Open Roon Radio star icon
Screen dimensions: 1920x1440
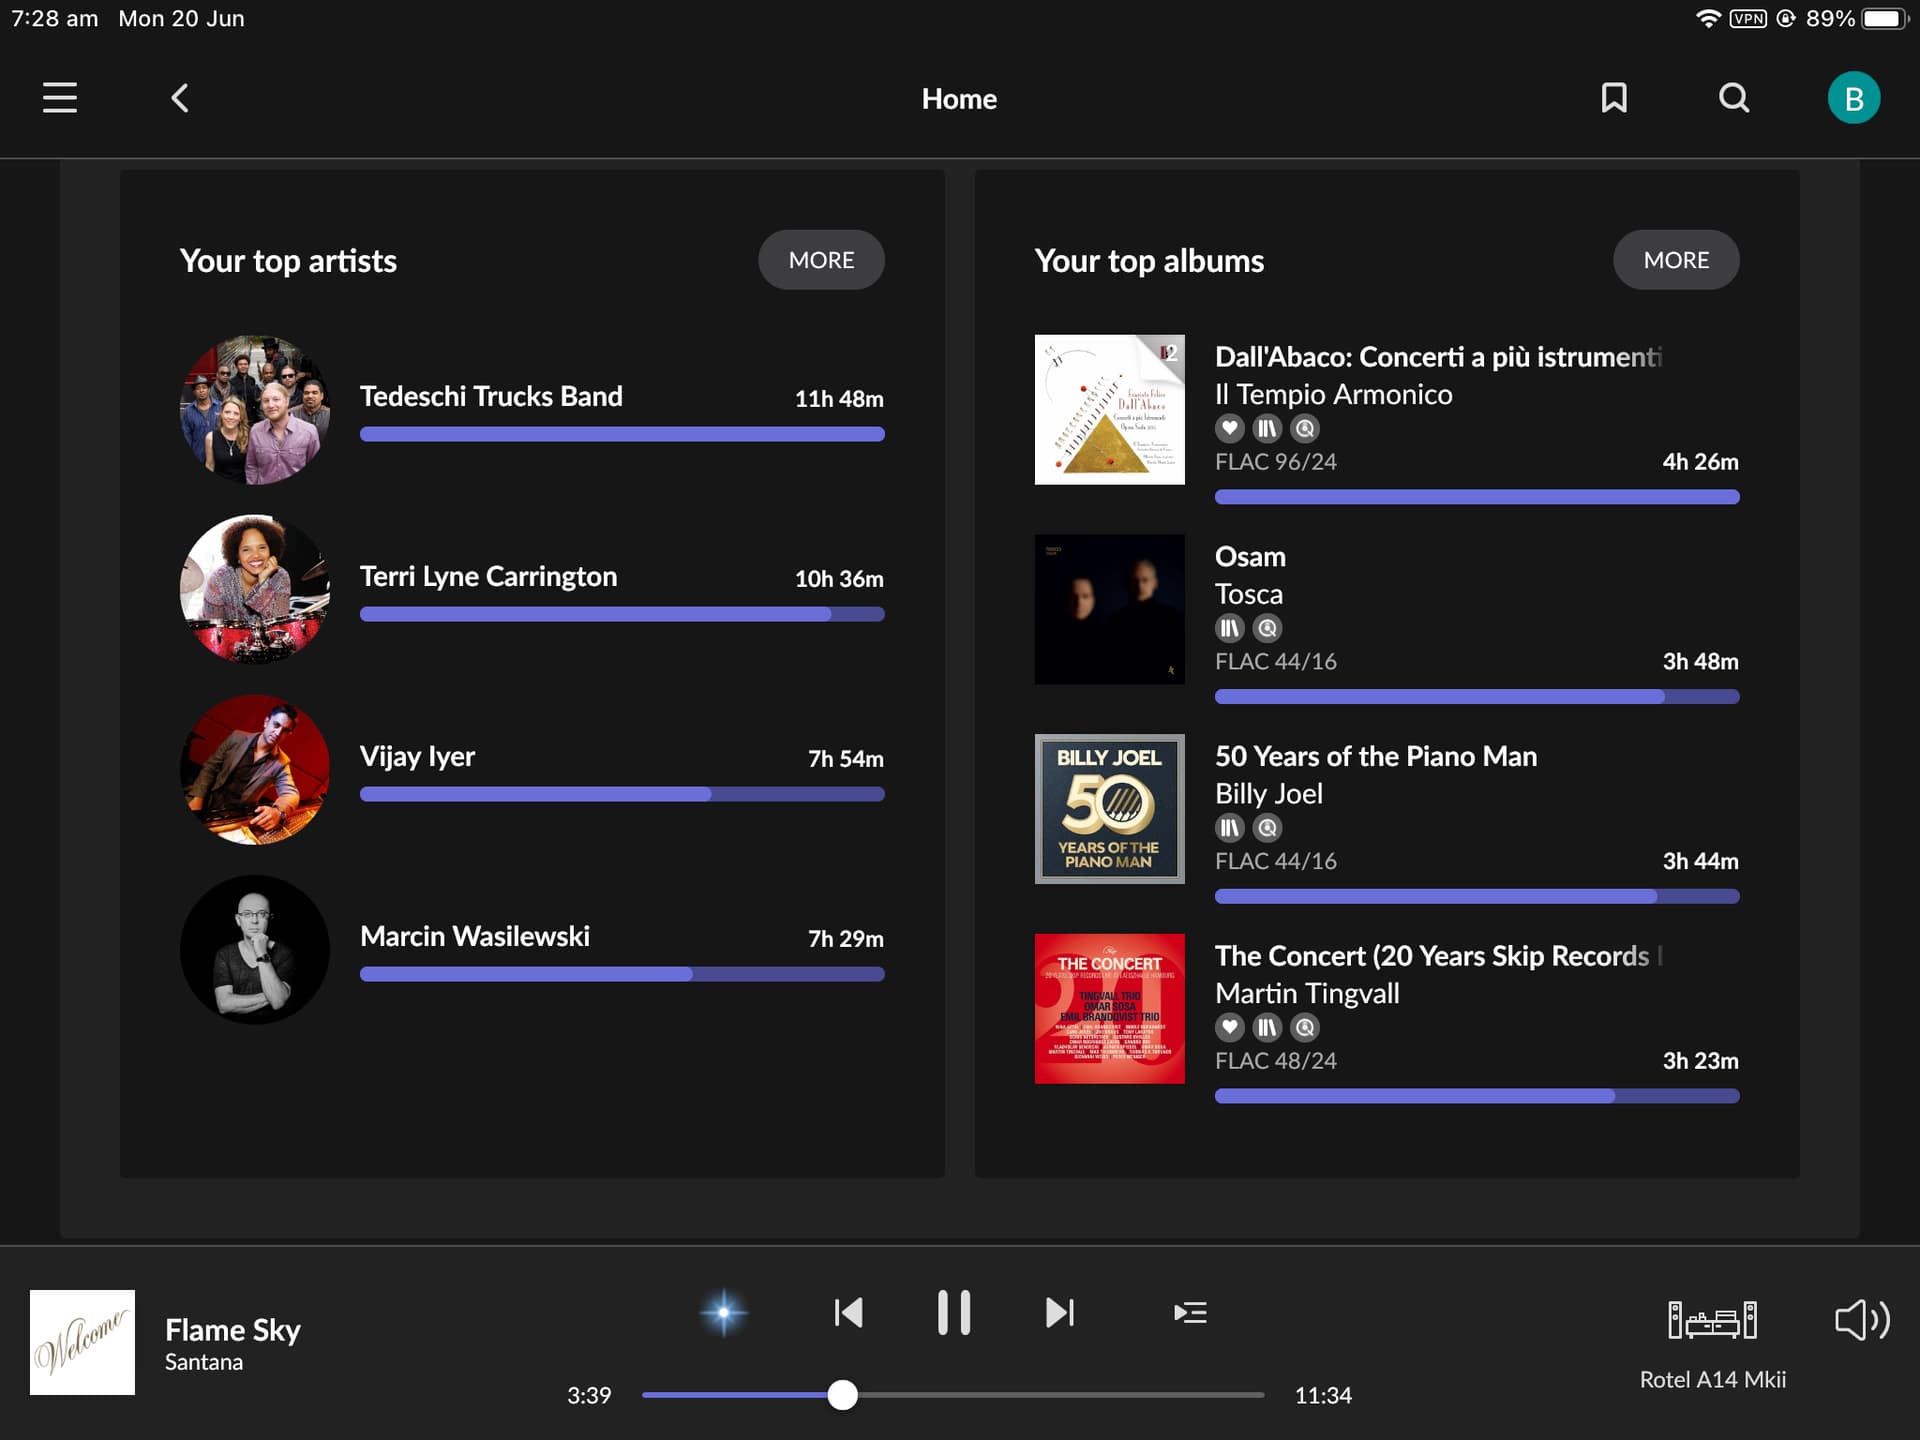coord(724,1312)
